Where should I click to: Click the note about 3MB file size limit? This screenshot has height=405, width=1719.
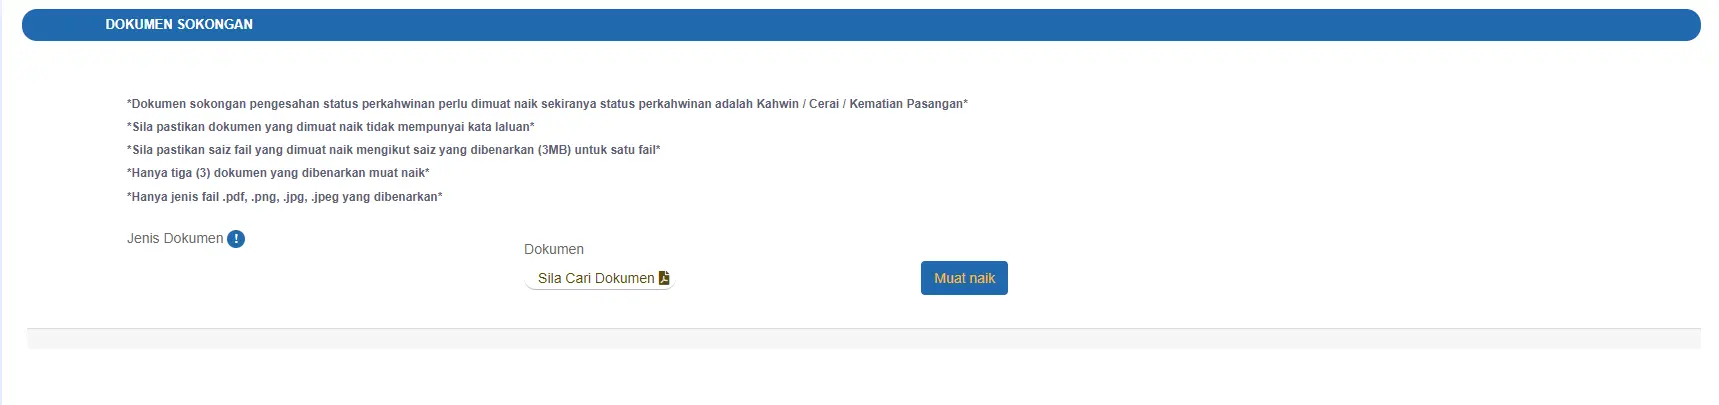[394, 150]
